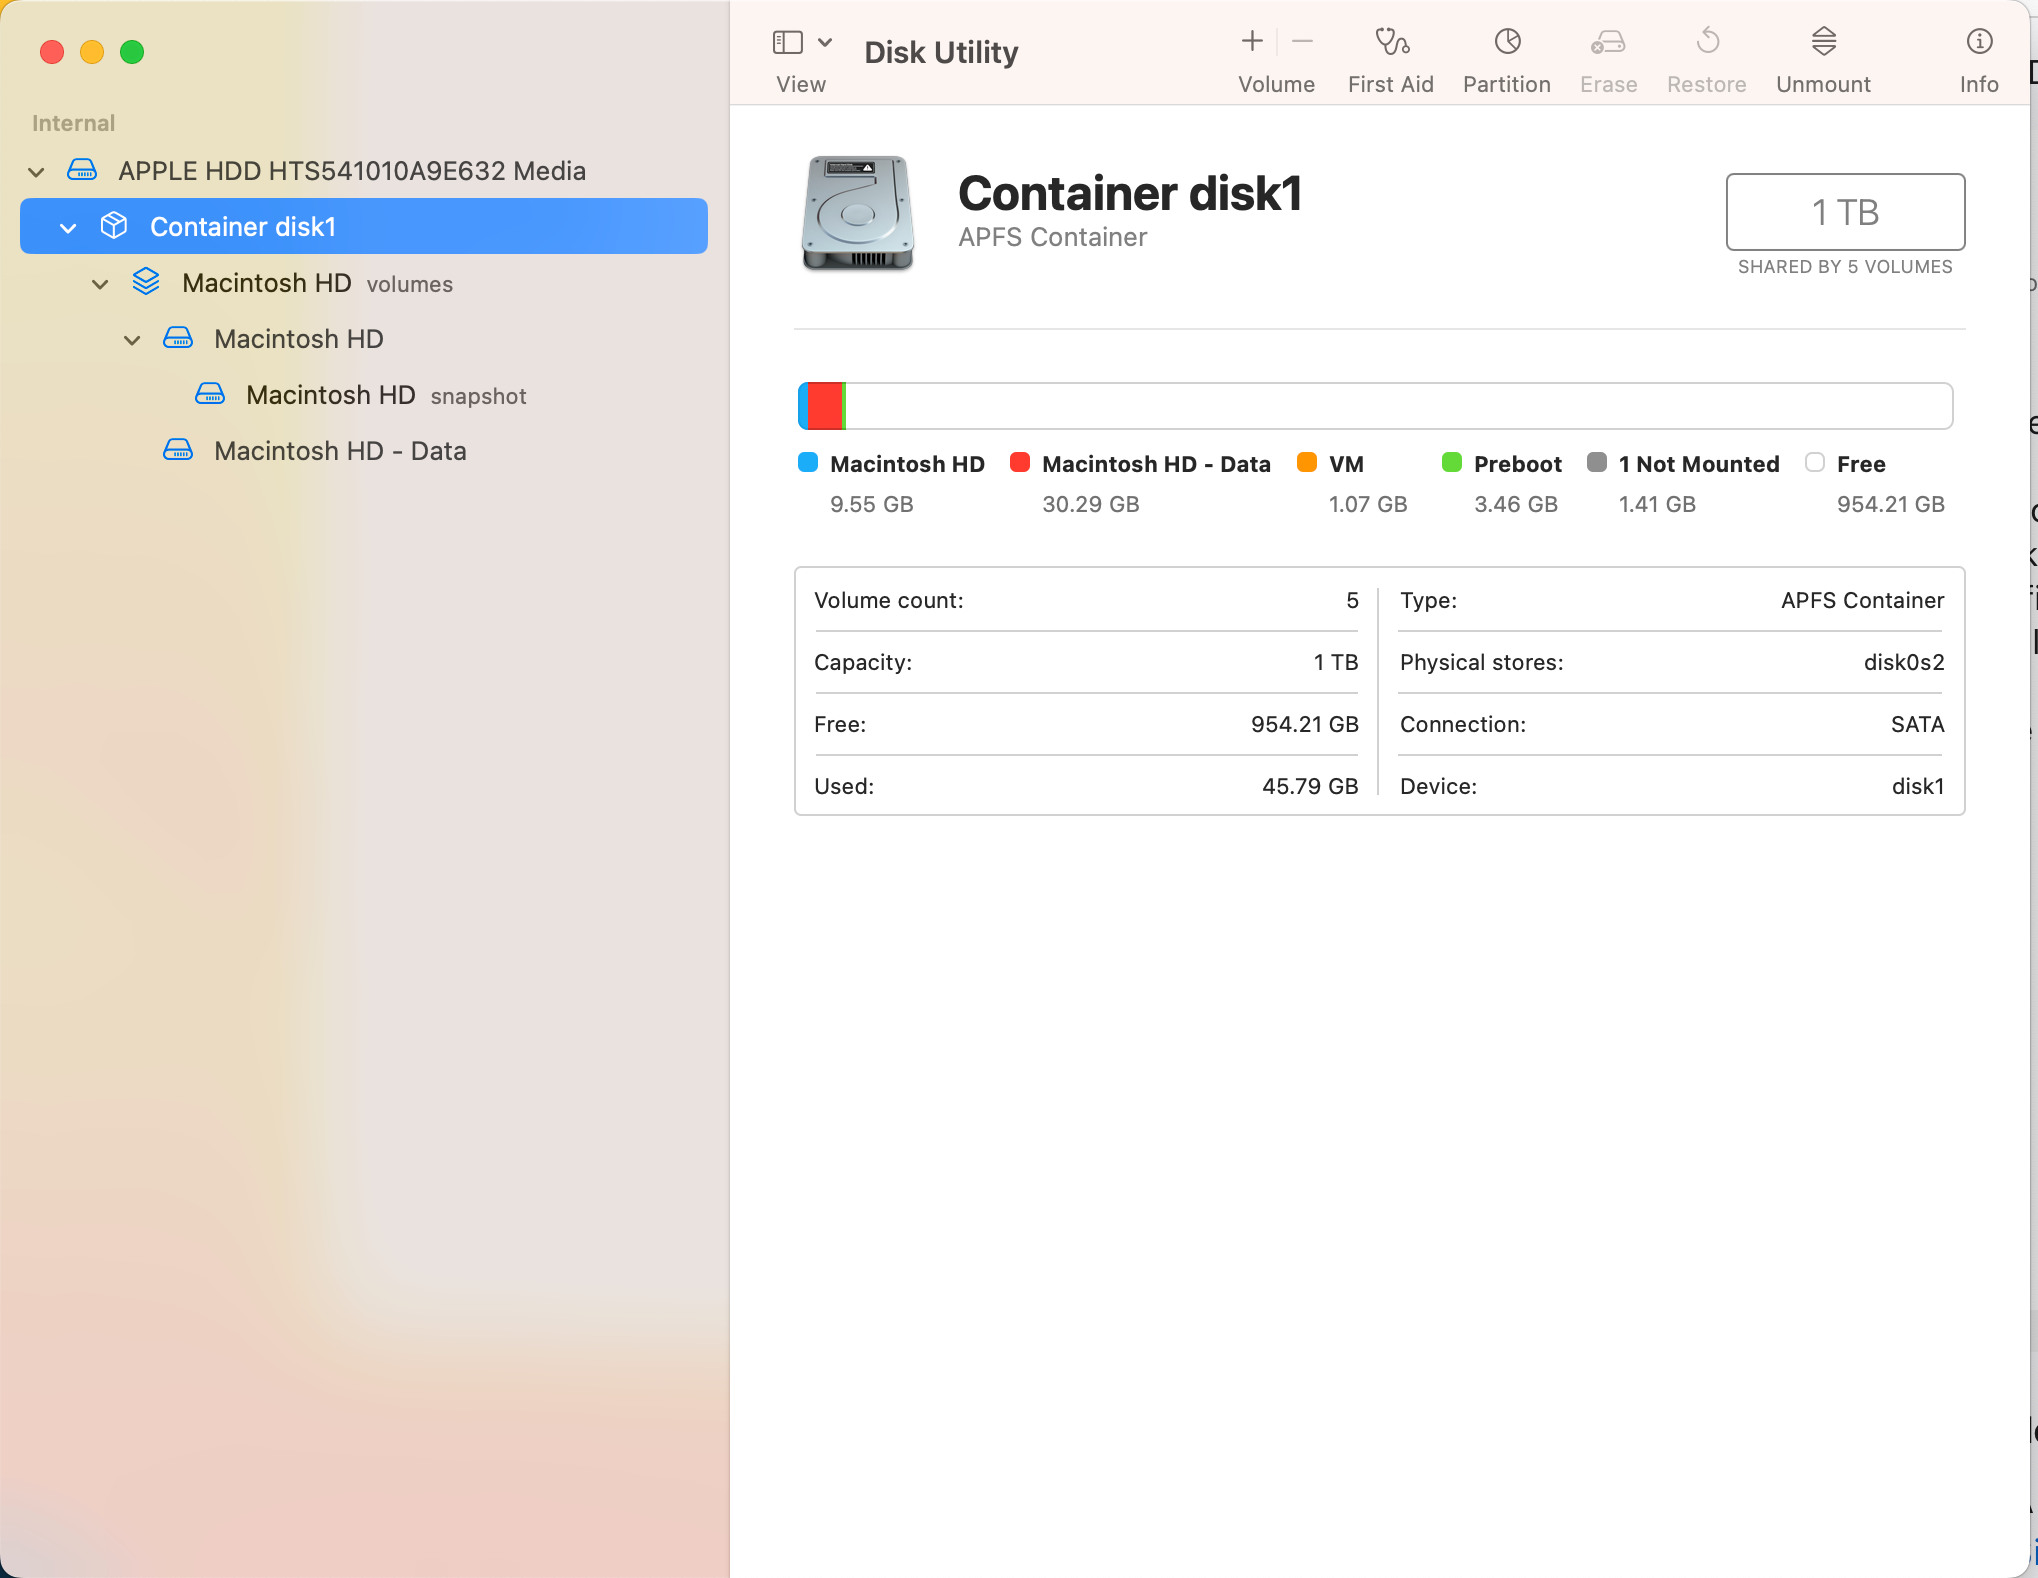Click the green zoom window button
Screen dimensions: 2038x1578
coord(132,52)
